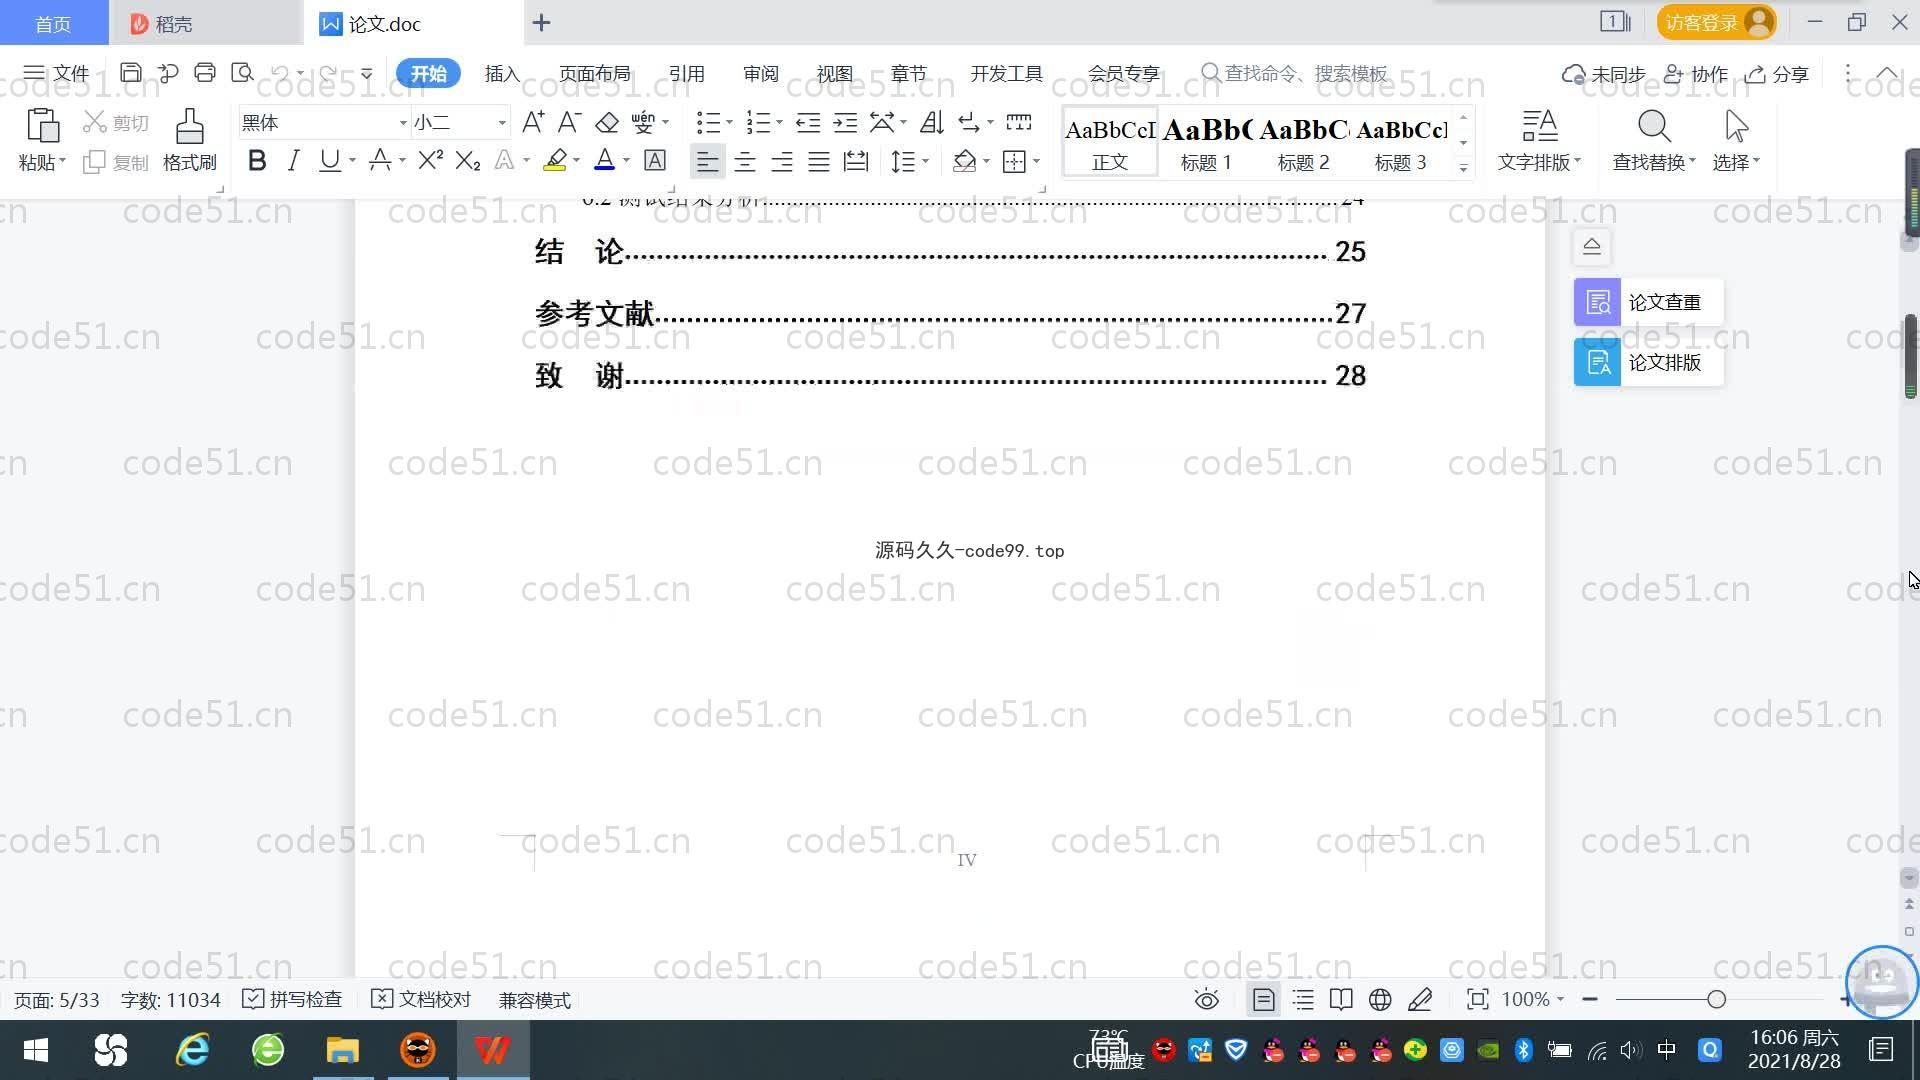Open the 稻壳 tab

tap(205, 23)
